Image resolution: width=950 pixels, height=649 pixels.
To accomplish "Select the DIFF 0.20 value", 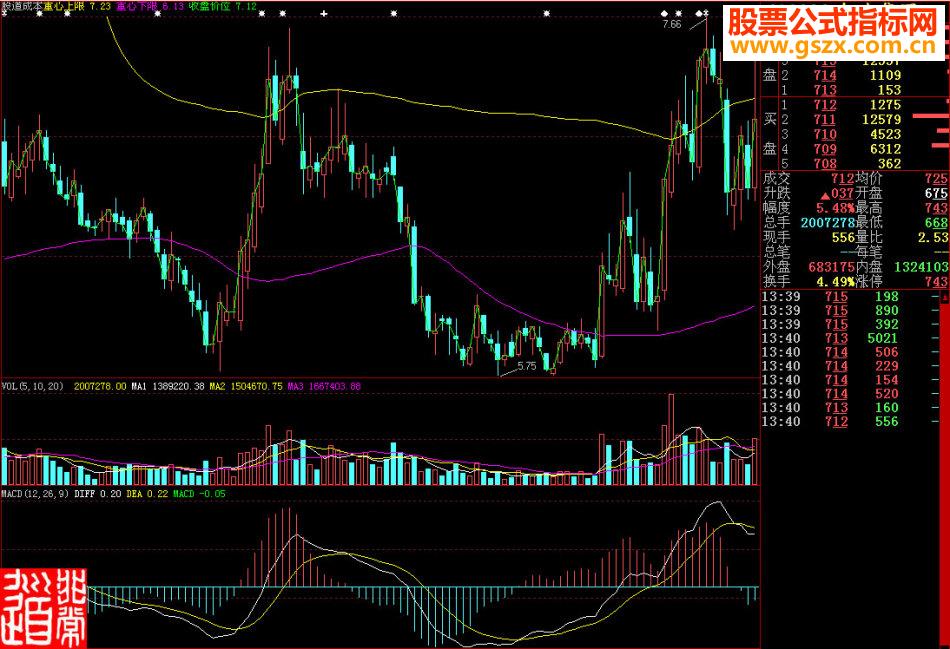I will tap(98, 494).
